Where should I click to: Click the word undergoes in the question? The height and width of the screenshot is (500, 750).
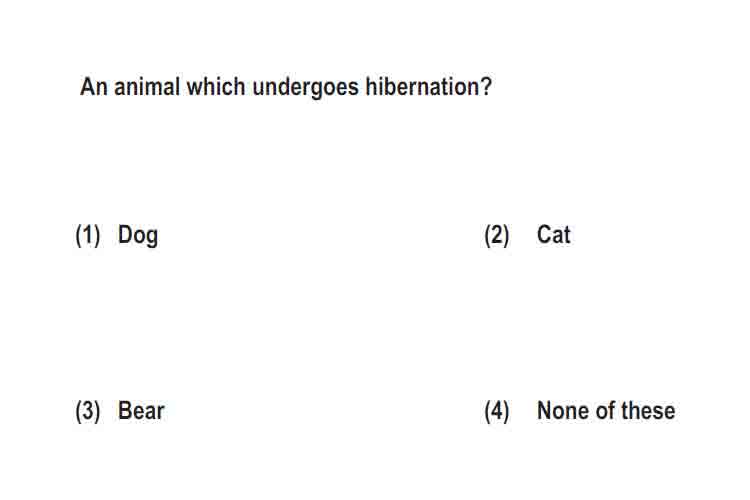point(305,88)
